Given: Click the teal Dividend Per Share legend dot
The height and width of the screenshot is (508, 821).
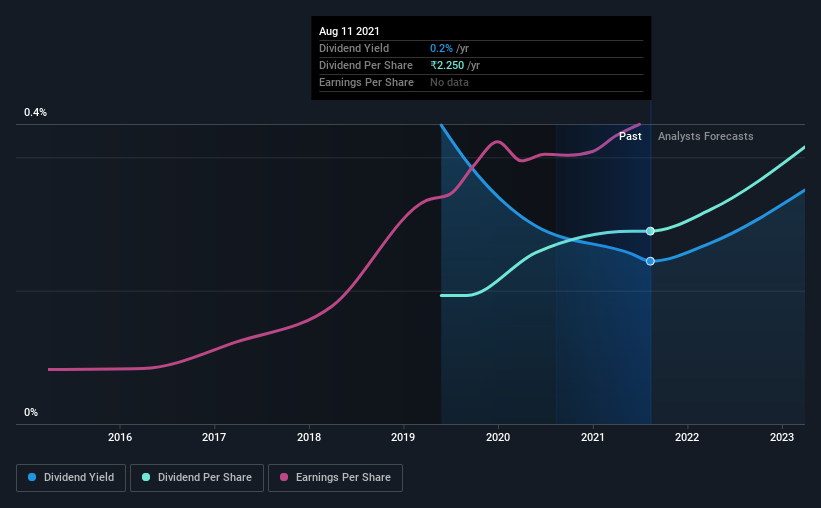Looking at the screenshot, I should pos(146,478).
